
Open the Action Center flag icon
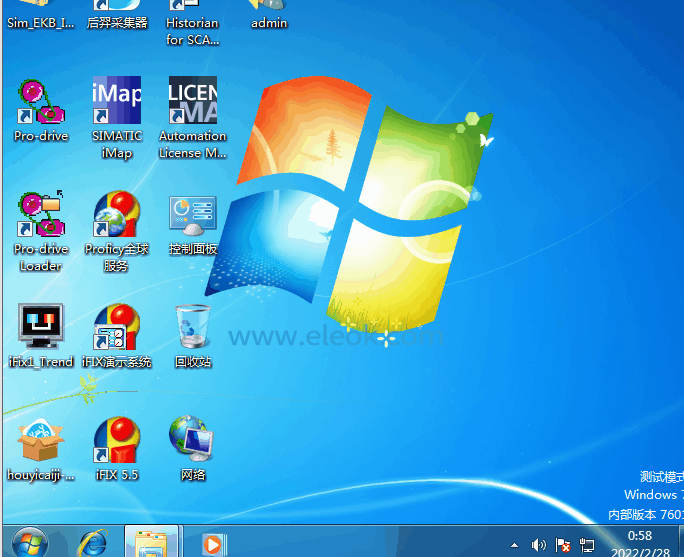tap(563, 545)
